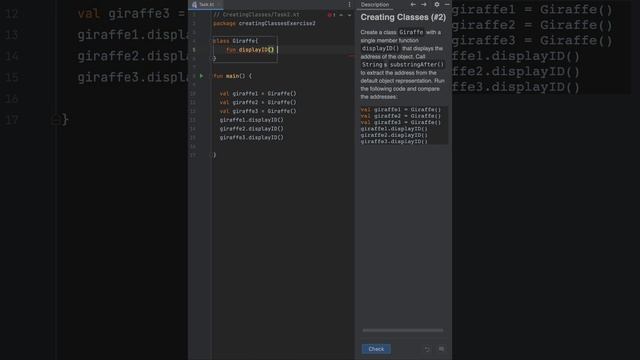Click the '// CreatingClasses/Task1.kt' comment line
Screen dimensions: 640x360
pyautogui.click(x=256, y=15)
